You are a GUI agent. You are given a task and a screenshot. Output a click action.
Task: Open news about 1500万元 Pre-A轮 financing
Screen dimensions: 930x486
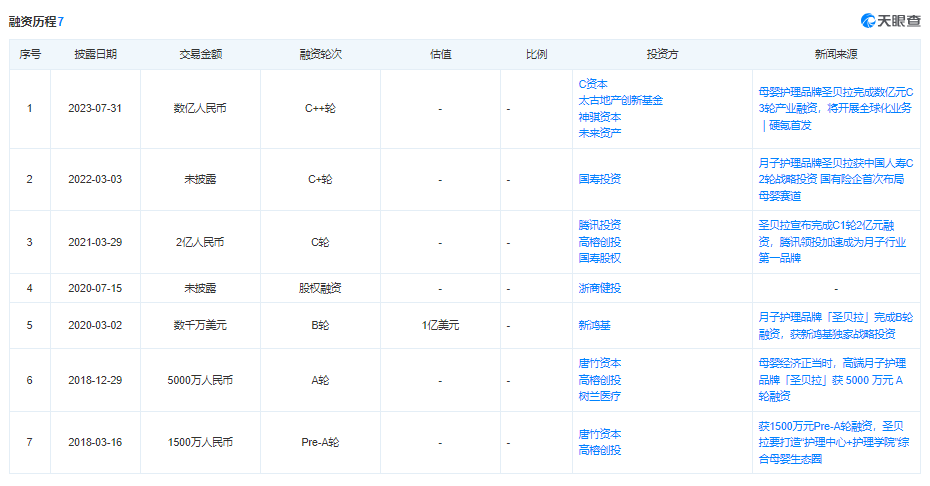click(x=835, y=442)
